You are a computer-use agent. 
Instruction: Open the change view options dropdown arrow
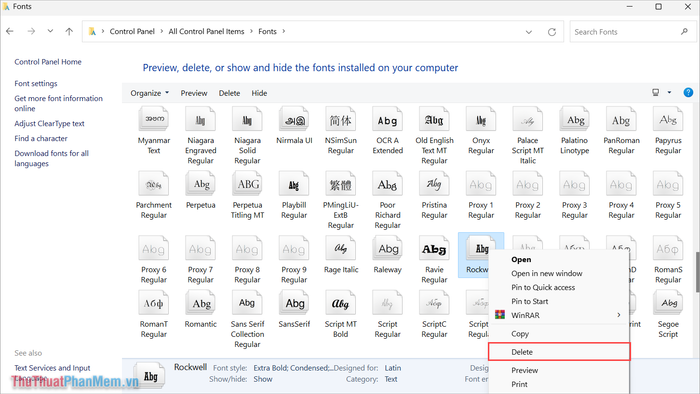coord(669,92)
